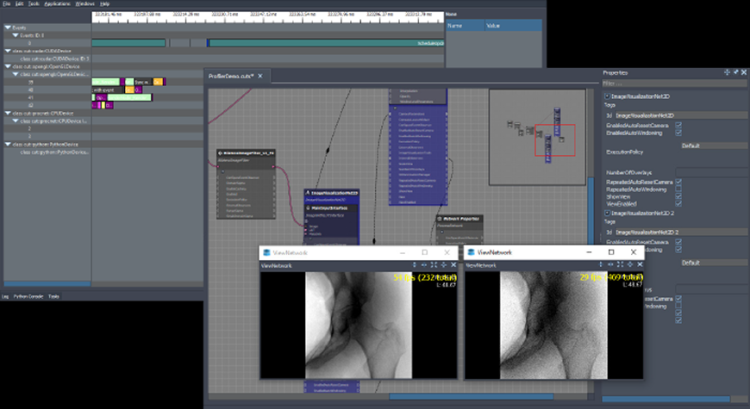Open the File menu
This screenshot has width=750, height=409.
click(x=7, y=3)
